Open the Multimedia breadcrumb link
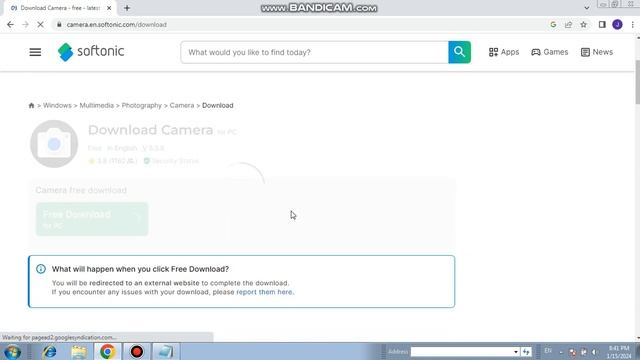 [x=96, y=105]
